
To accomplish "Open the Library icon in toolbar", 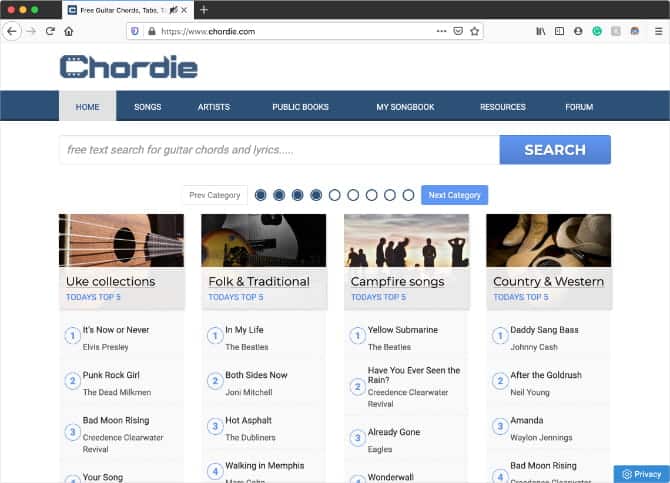I will (541, 31).
